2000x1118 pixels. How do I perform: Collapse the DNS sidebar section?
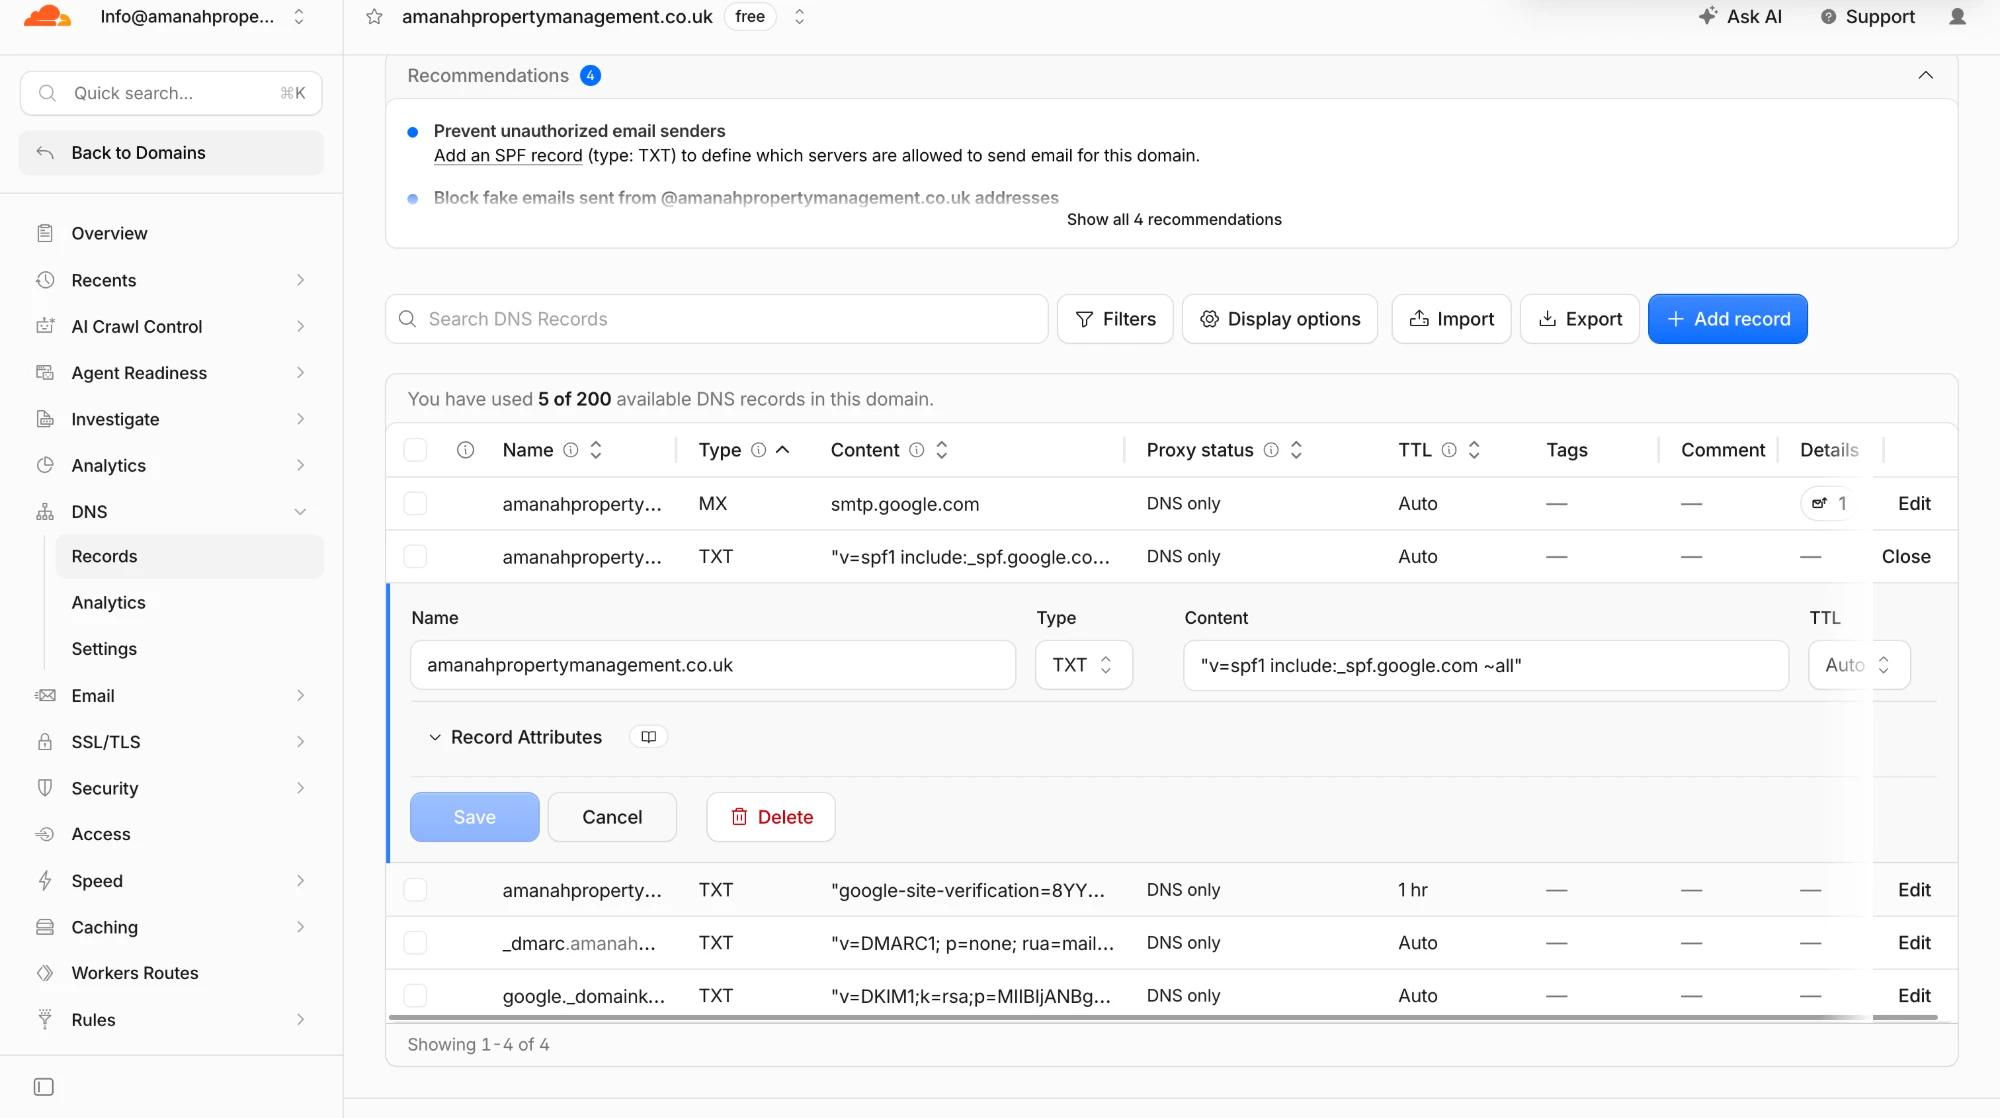point(300,512)
